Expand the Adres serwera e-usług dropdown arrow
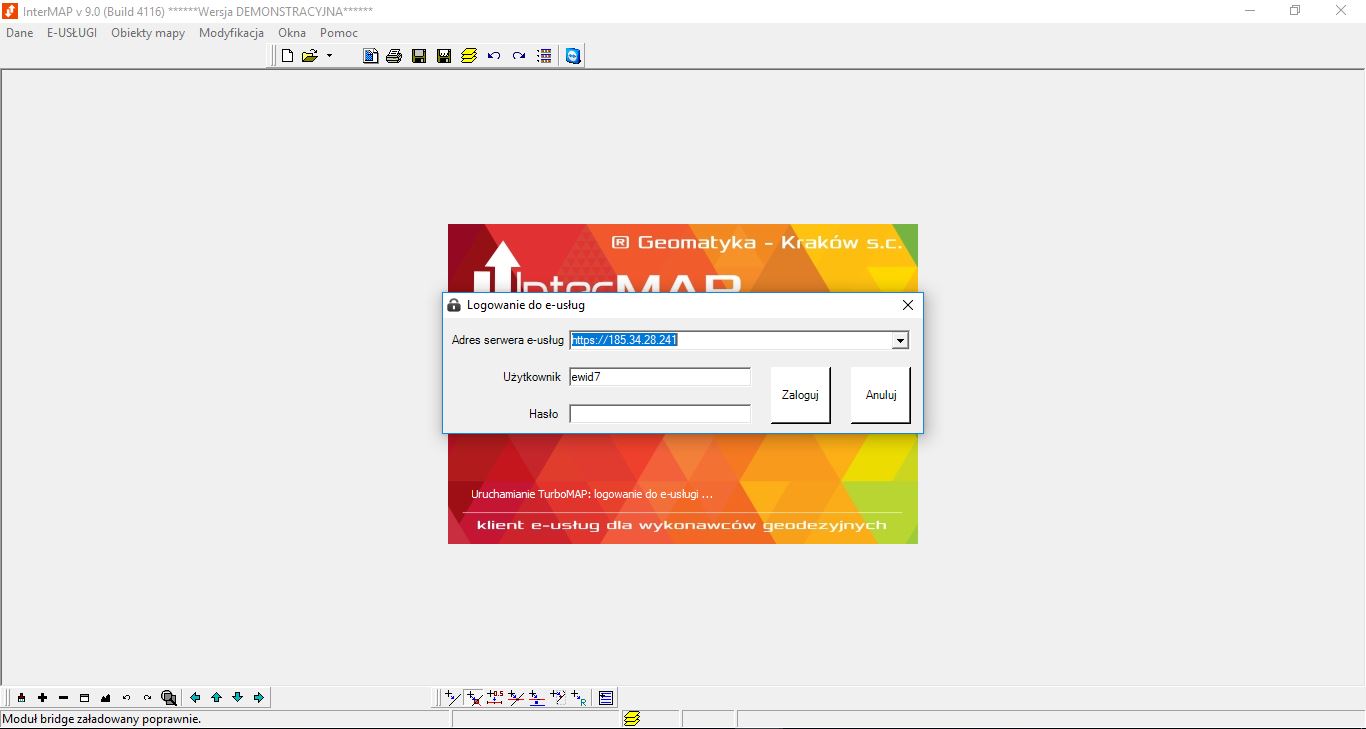 point(900,340)
